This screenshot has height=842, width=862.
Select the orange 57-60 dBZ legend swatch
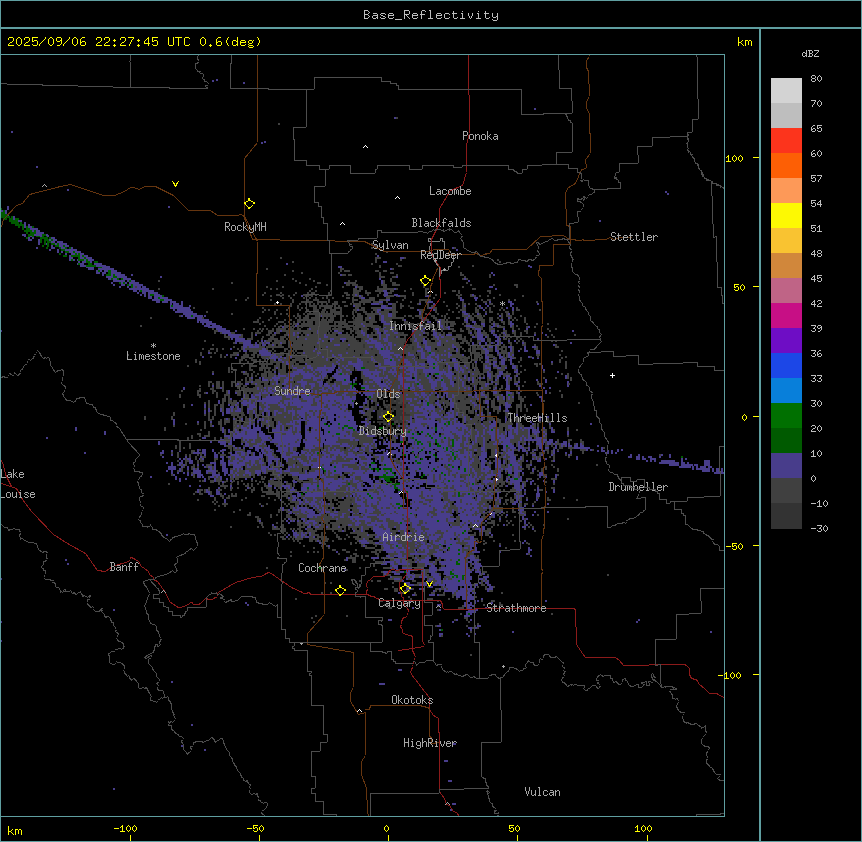[x=786, y=165]
